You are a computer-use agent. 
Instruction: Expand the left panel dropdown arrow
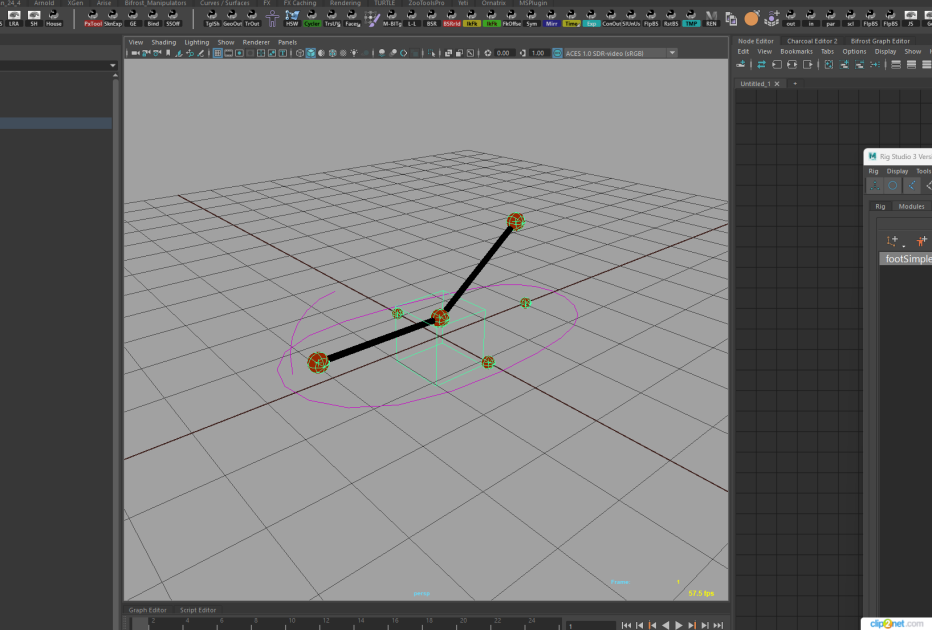point(112,65)
